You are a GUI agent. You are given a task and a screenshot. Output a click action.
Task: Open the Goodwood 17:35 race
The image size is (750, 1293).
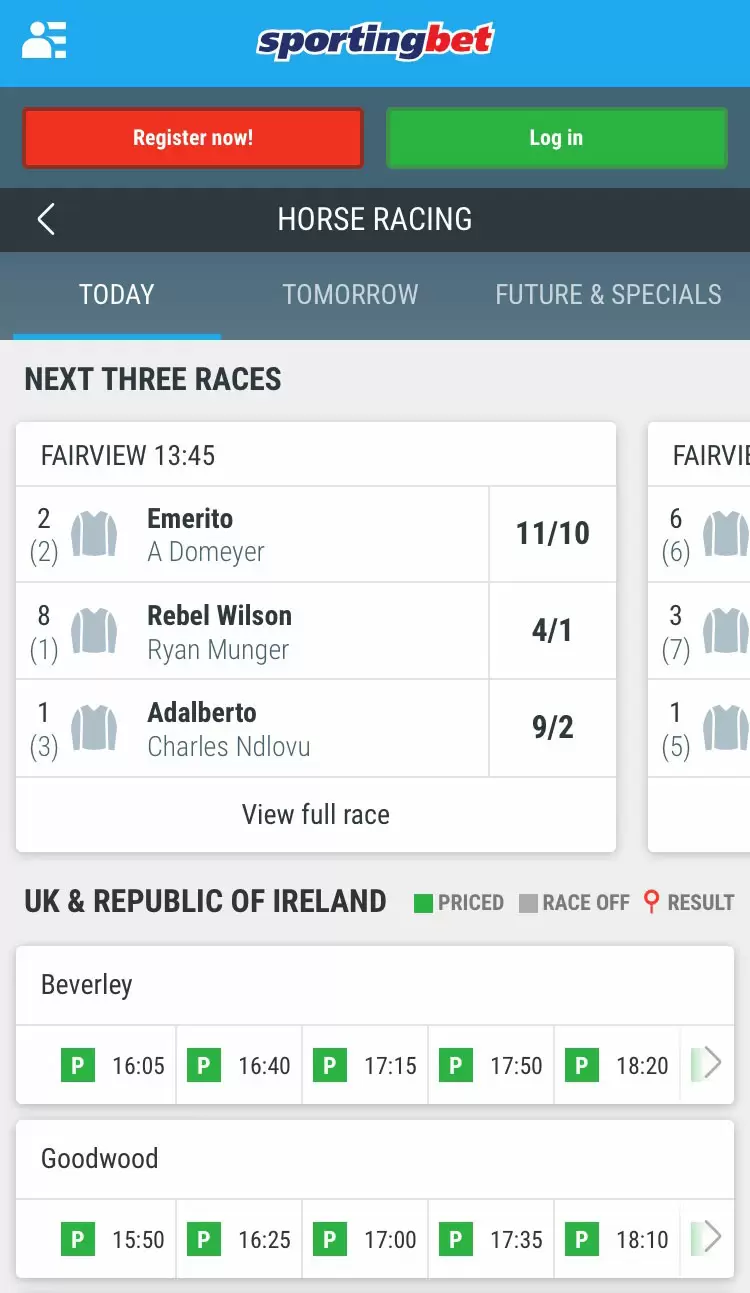coord(491,1240)
